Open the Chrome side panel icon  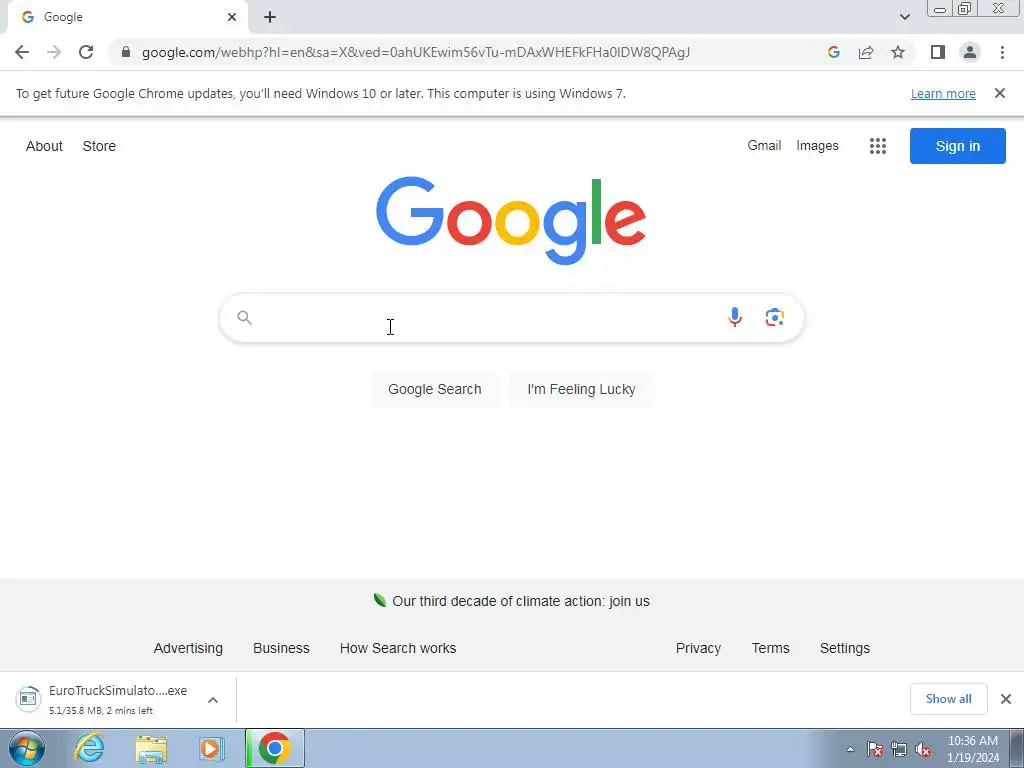tap(938, 52)
